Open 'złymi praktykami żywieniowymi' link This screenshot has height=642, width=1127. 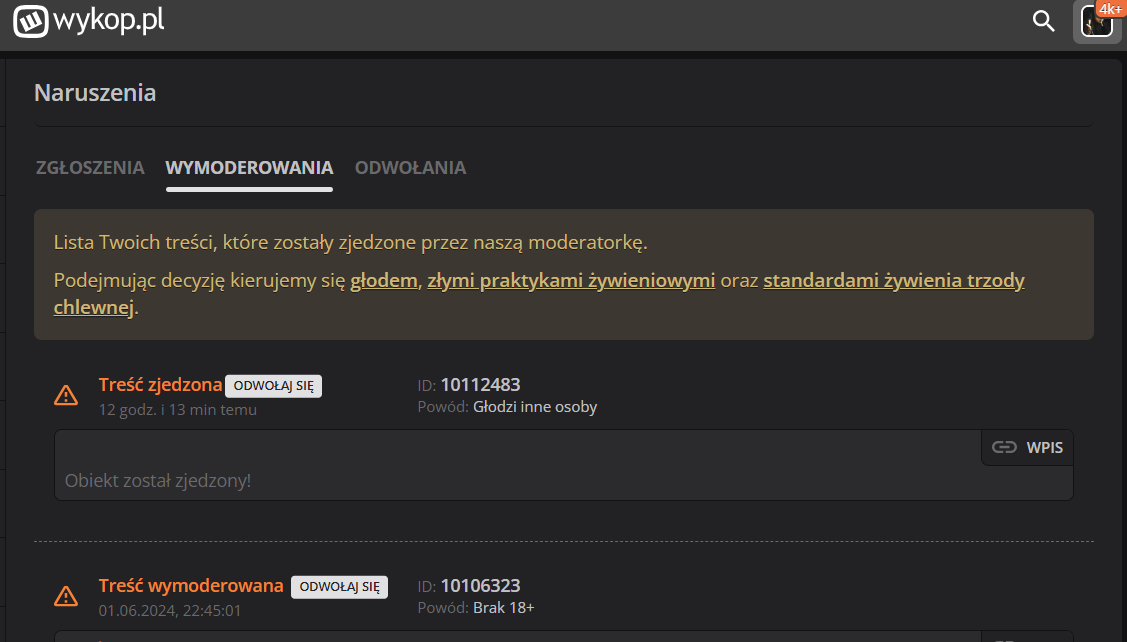(571, 280)
